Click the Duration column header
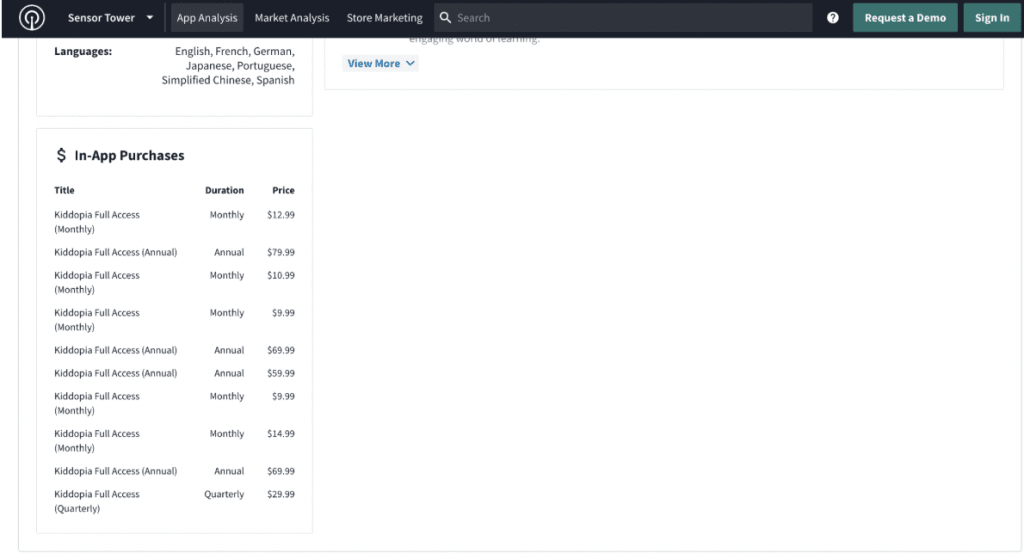This screenshot has height=559, width=1024. pos(224,190)
